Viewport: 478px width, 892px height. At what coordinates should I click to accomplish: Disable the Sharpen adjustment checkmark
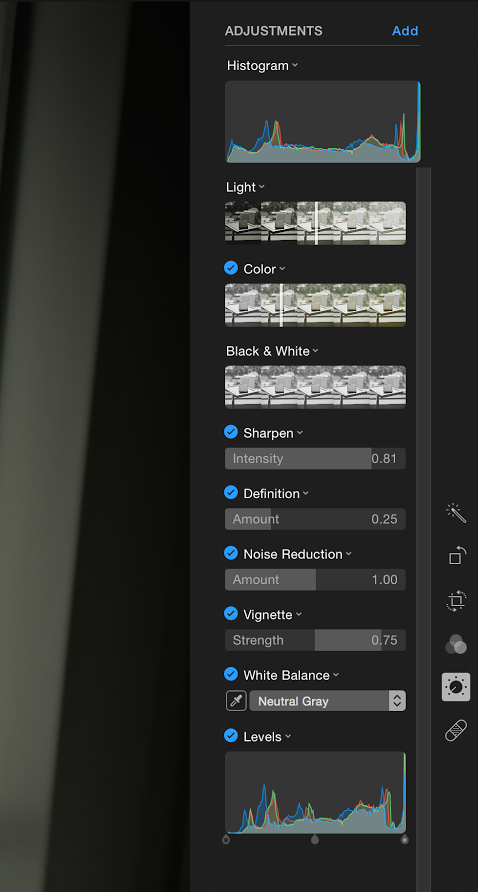(231, 432)
